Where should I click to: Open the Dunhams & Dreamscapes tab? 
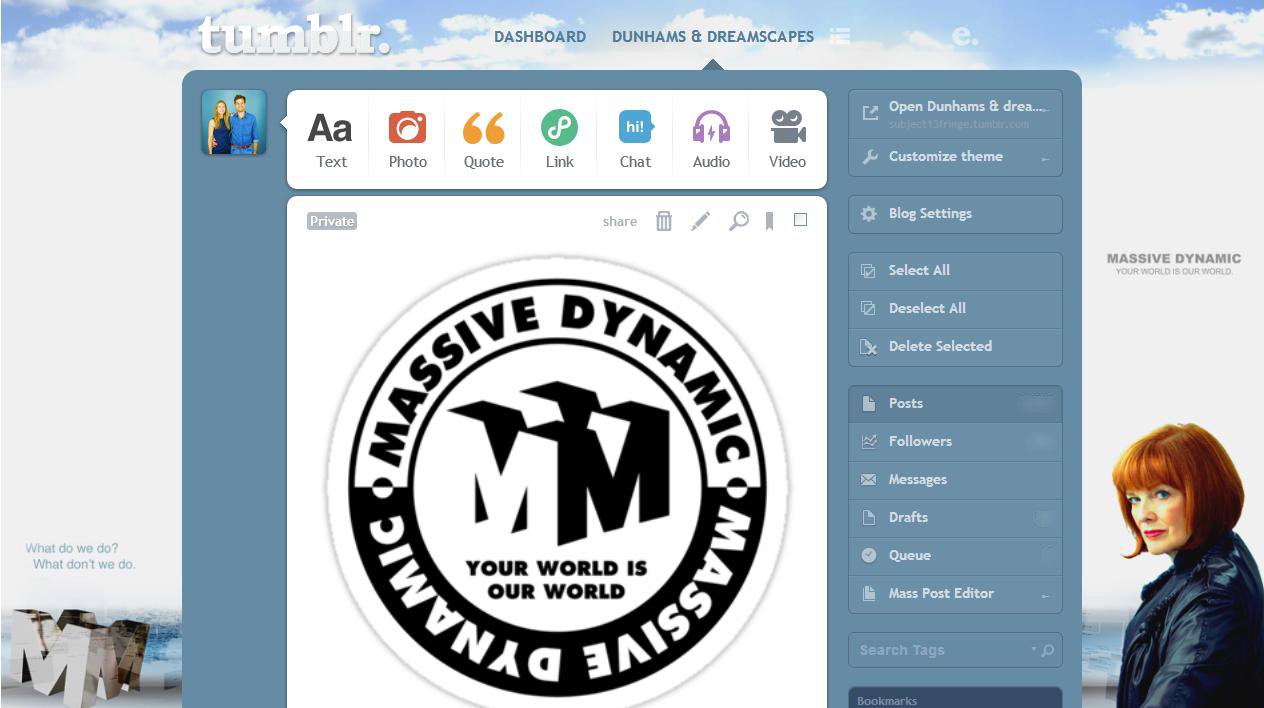[713, 37]
